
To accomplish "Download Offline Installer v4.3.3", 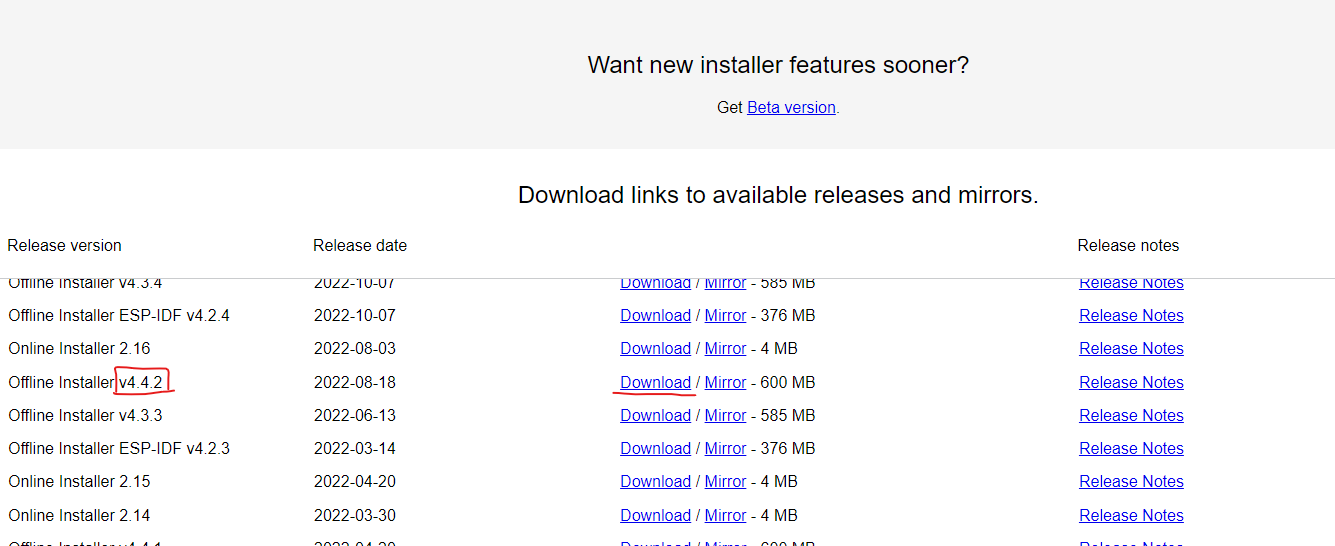I will 655,415.
